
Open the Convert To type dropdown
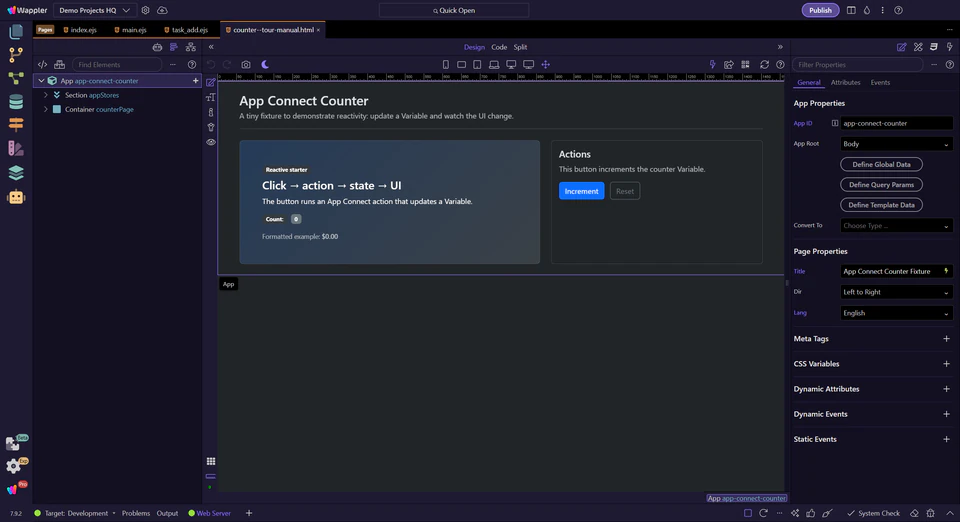pyautogui.click(x=896, y=226)
